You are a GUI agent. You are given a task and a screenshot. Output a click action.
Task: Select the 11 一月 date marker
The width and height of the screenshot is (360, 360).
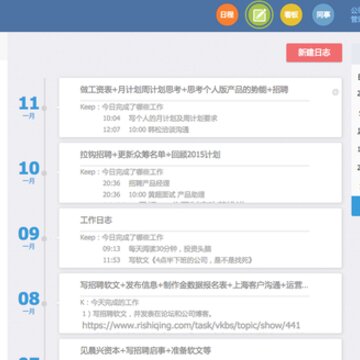pyautogui.click(x=29, y=107)
